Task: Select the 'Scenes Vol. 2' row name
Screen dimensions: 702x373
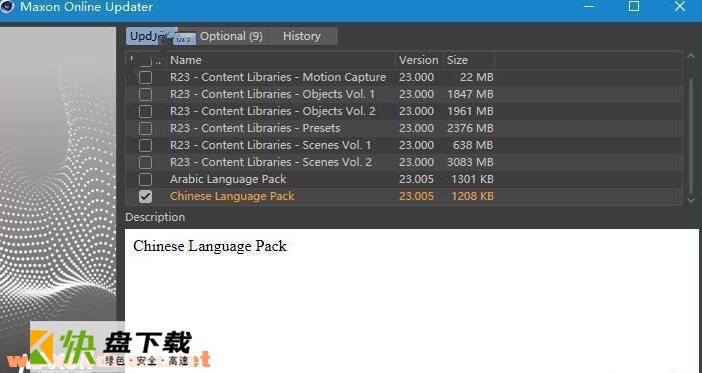Action: 271,162
